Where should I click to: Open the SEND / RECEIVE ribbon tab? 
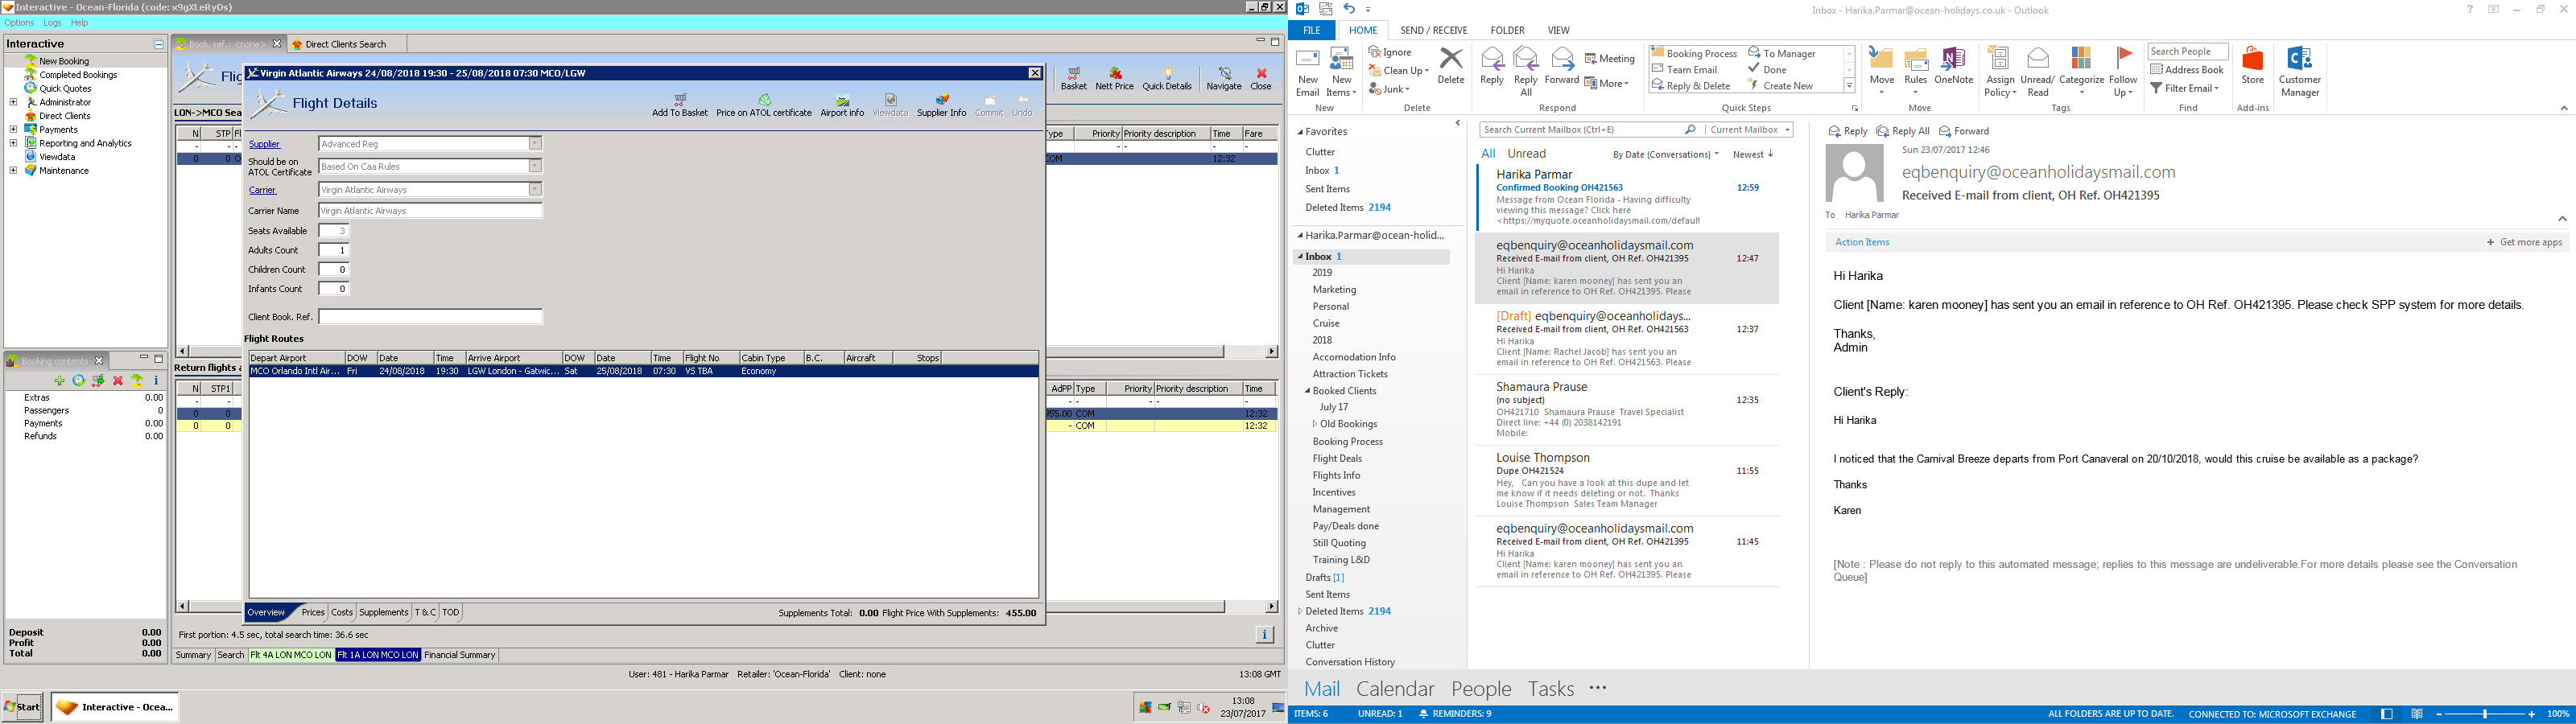1434,30
